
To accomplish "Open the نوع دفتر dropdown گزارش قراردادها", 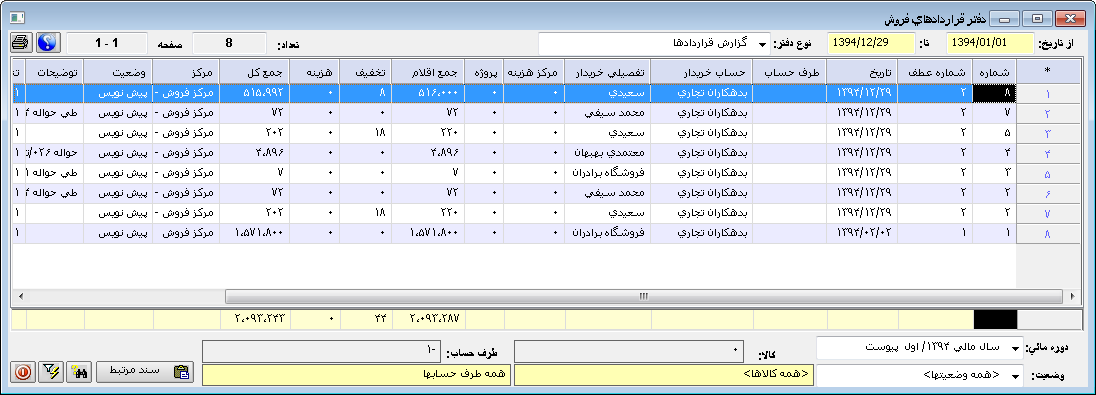I will coord(654,43).
